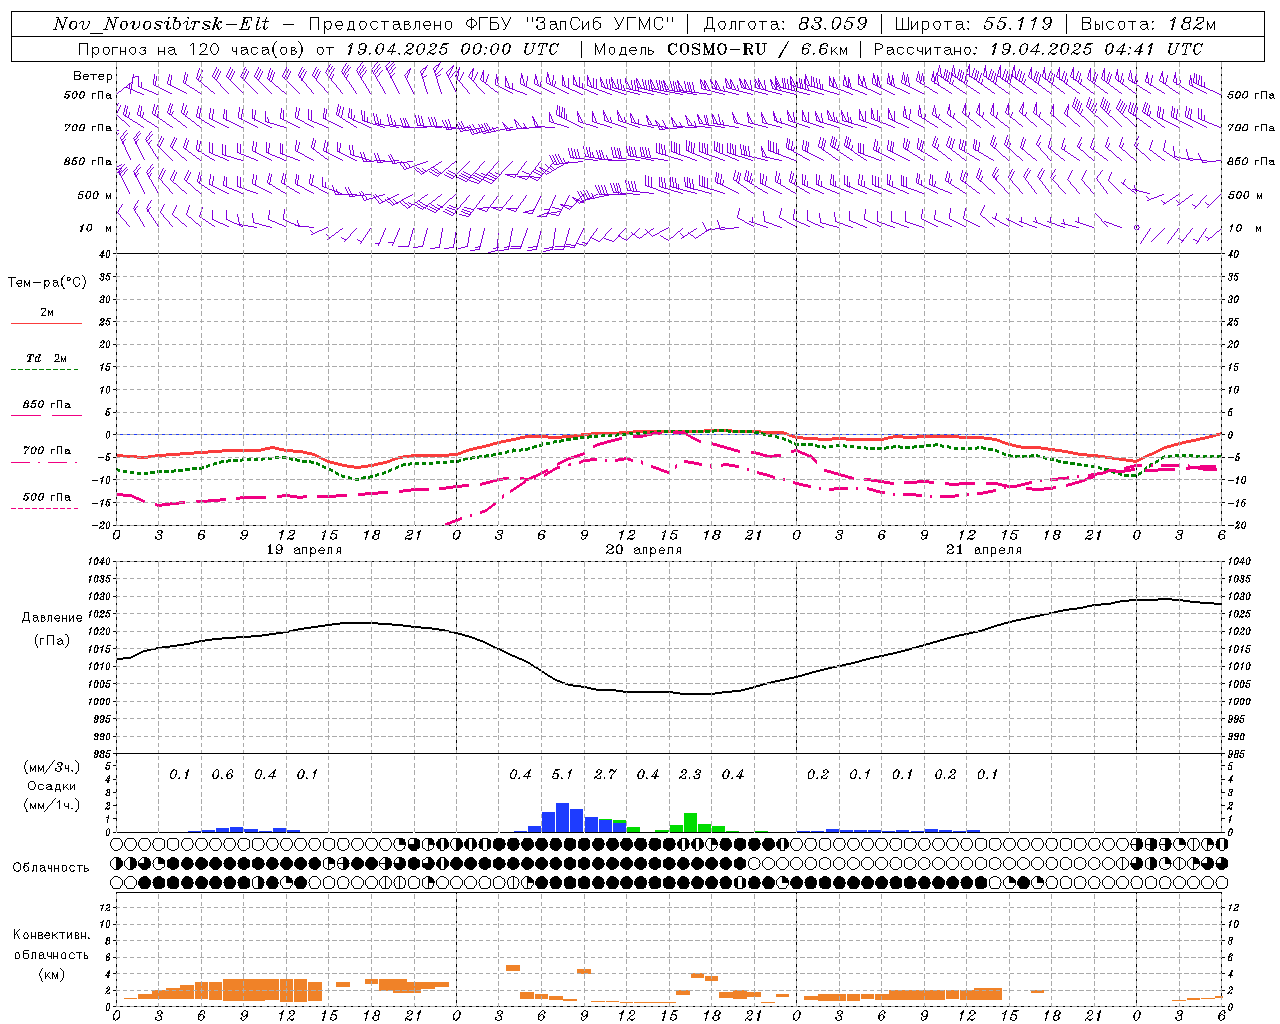This screenshot has width=1280, height=1024.
Task: Click the Ветер panel label
Action: 92,76
